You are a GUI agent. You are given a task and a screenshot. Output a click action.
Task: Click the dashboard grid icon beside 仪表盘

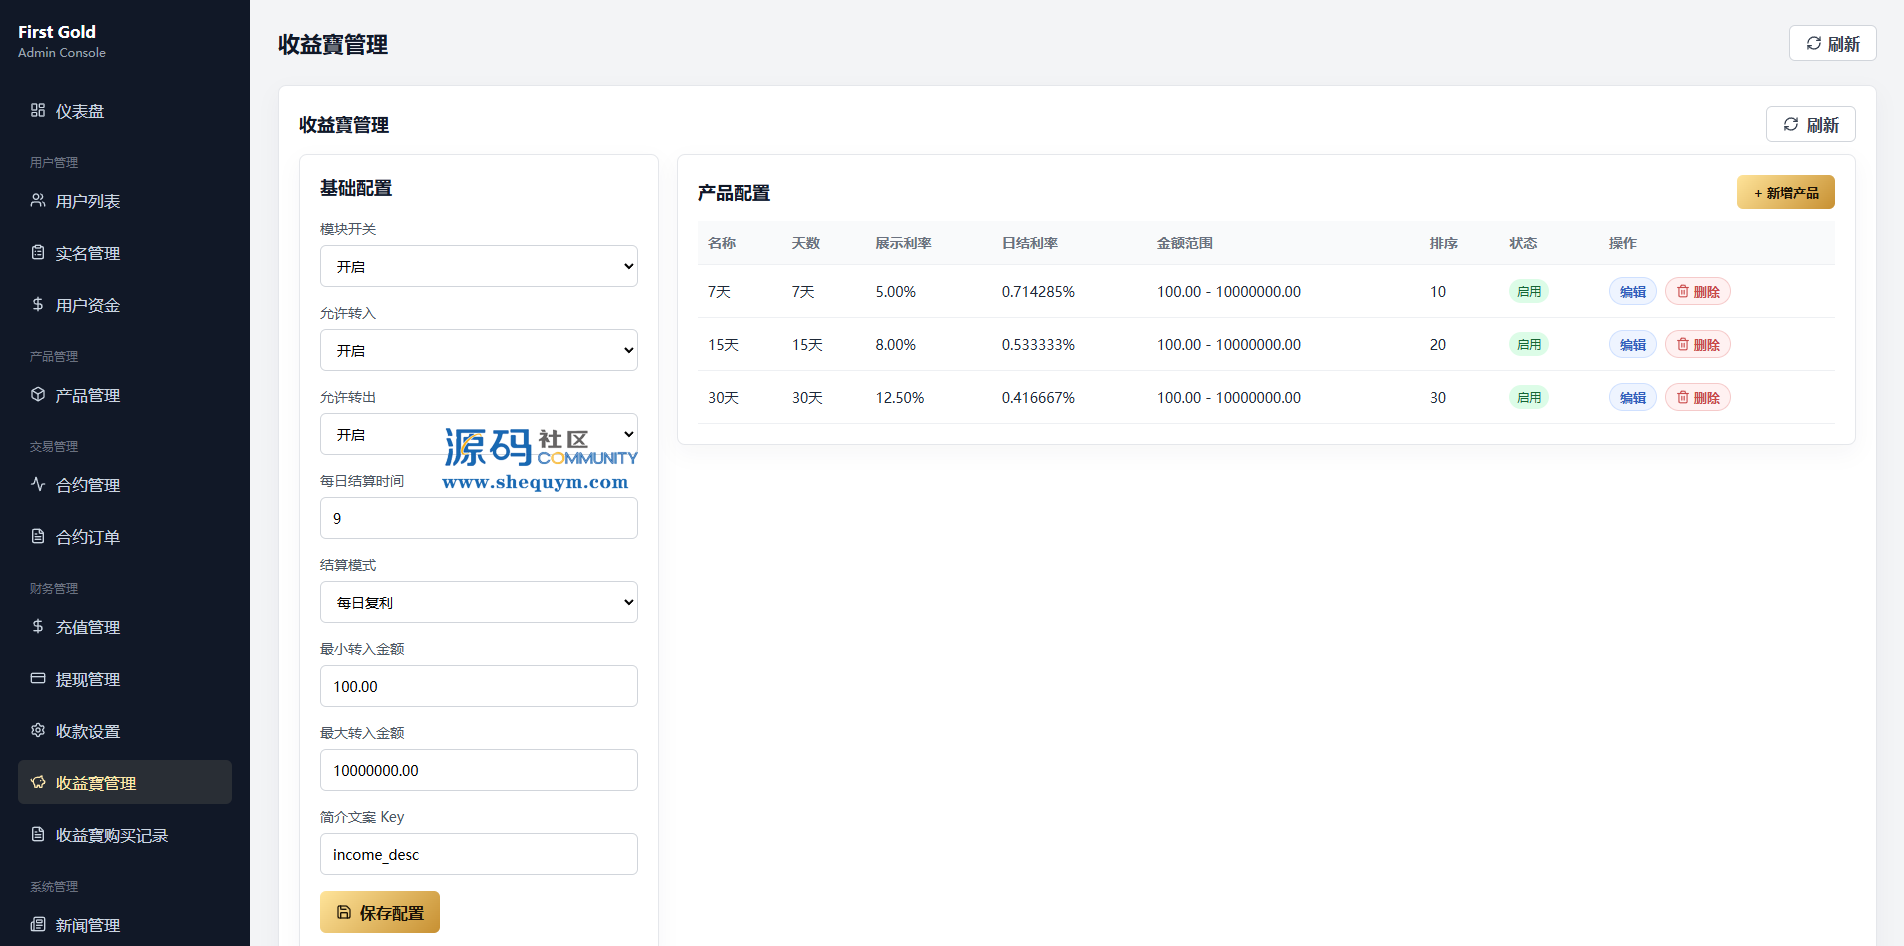[38, 110]
